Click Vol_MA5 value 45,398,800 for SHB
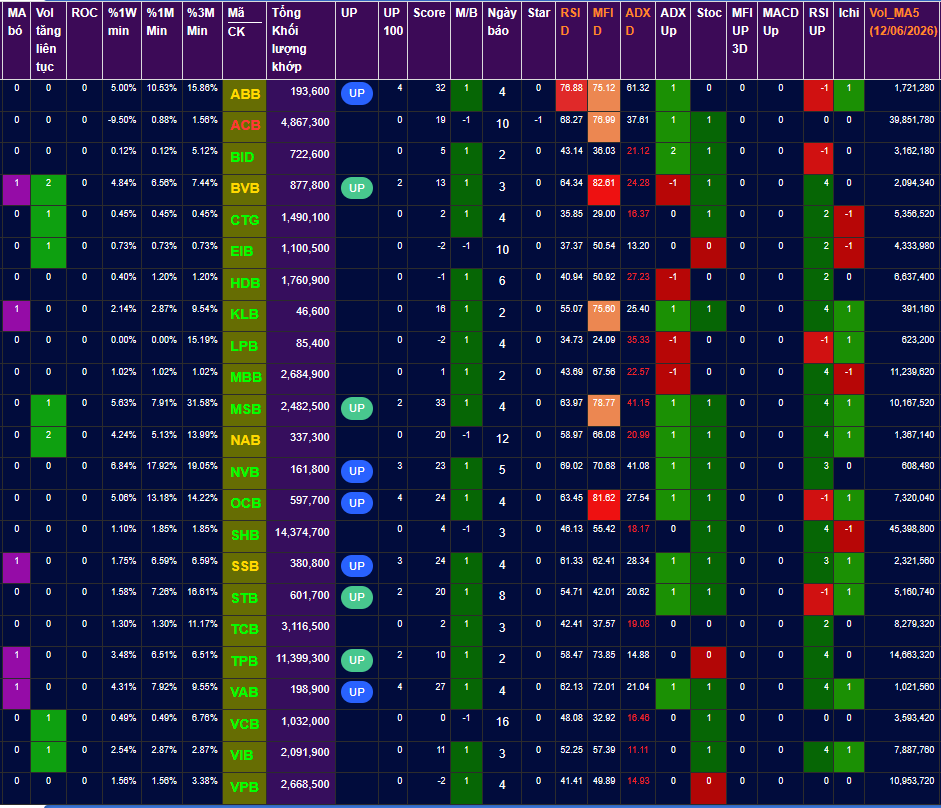This screenshot has width=941, height=808. pos(912,529)
